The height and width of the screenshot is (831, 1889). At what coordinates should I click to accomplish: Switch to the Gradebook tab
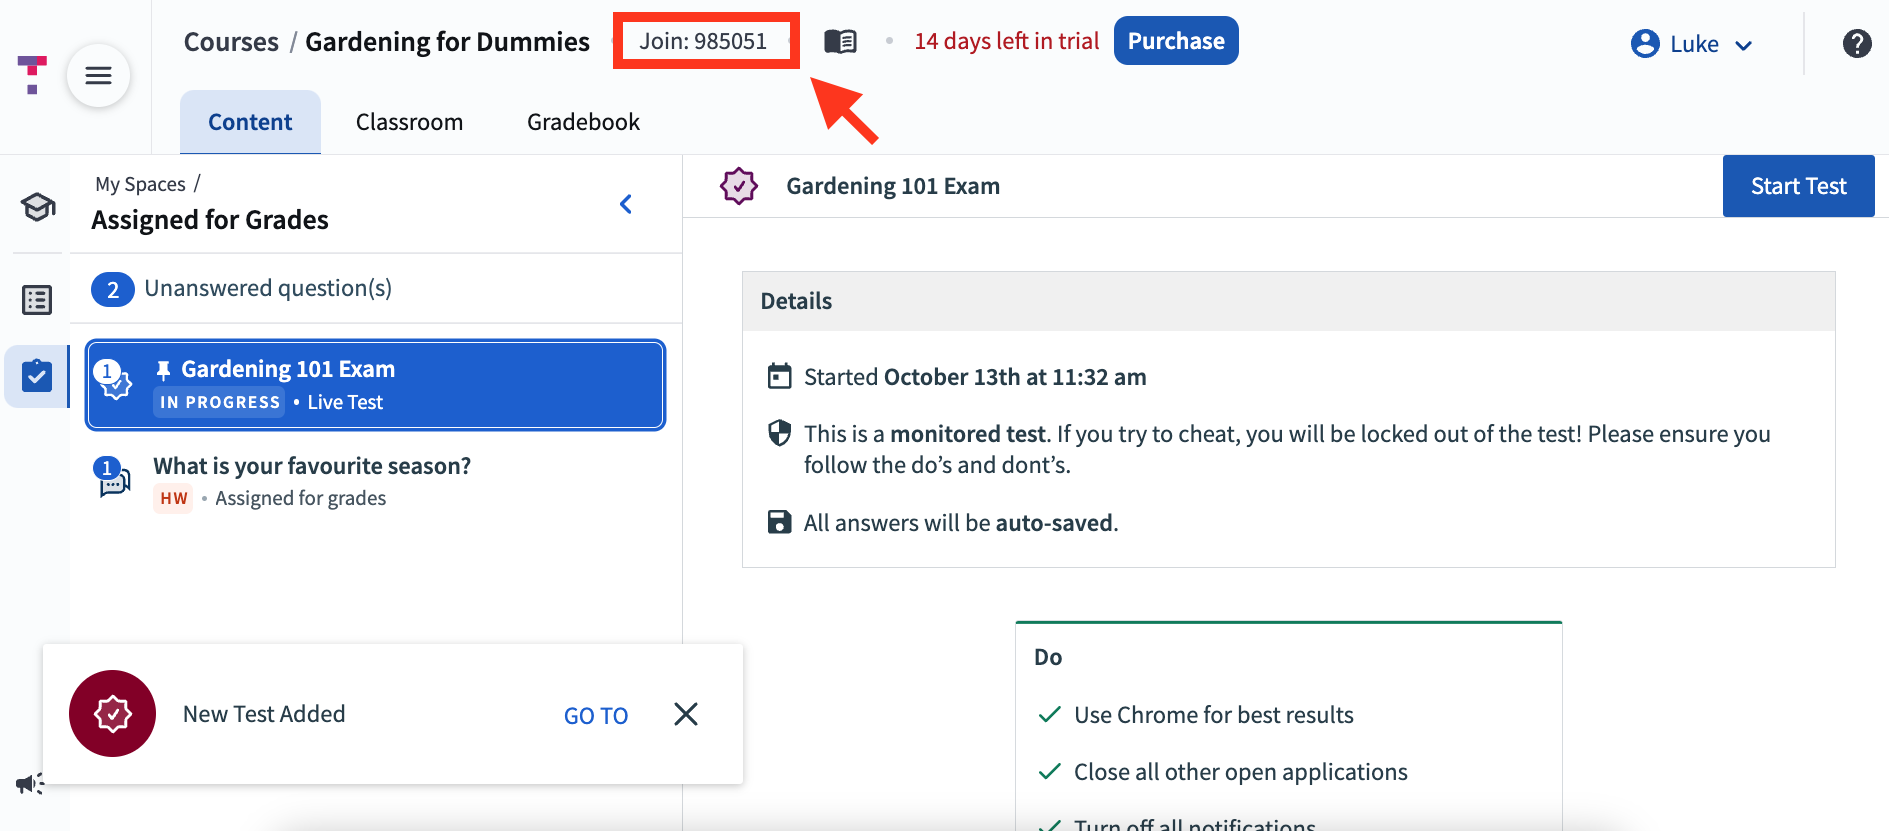point(583,122)
